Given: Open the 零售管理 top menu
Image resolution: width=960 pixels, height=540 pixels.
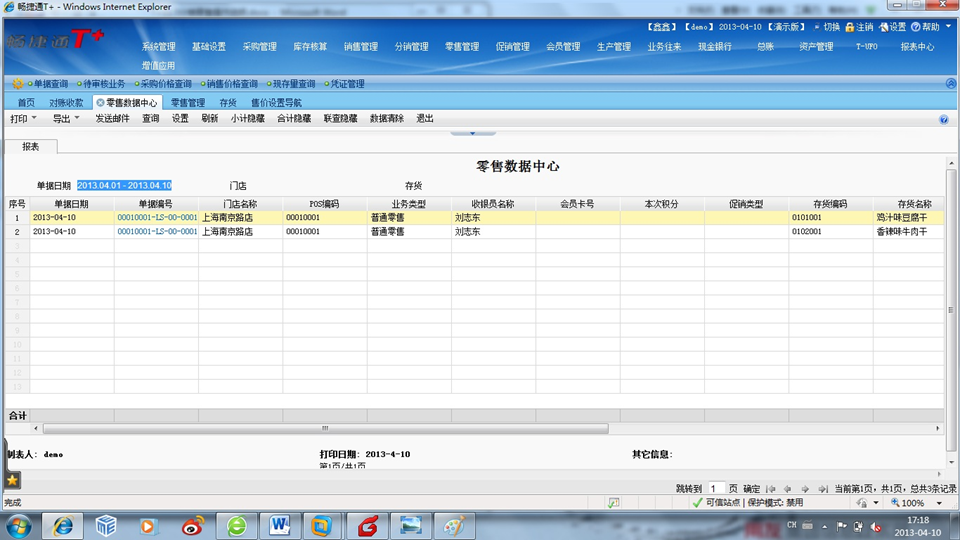Looking at the screenshot, I should coord(462,47).
